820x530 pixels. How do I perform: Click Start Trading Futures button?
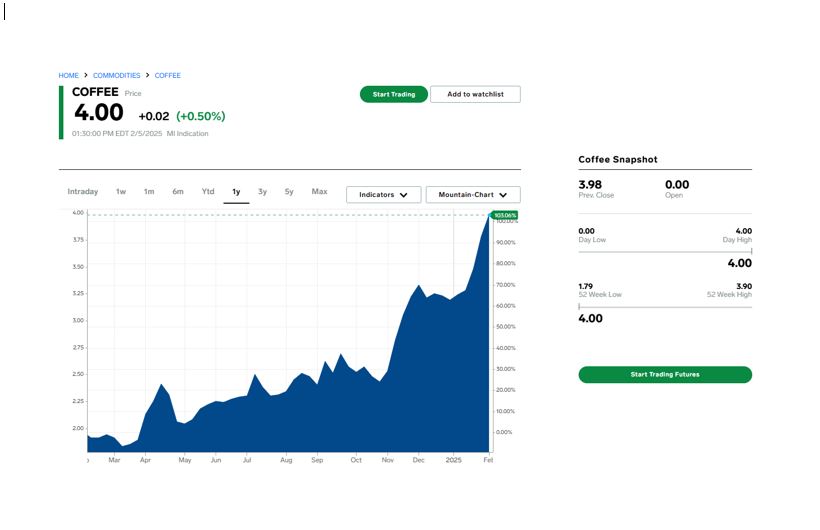click(665, 375)
